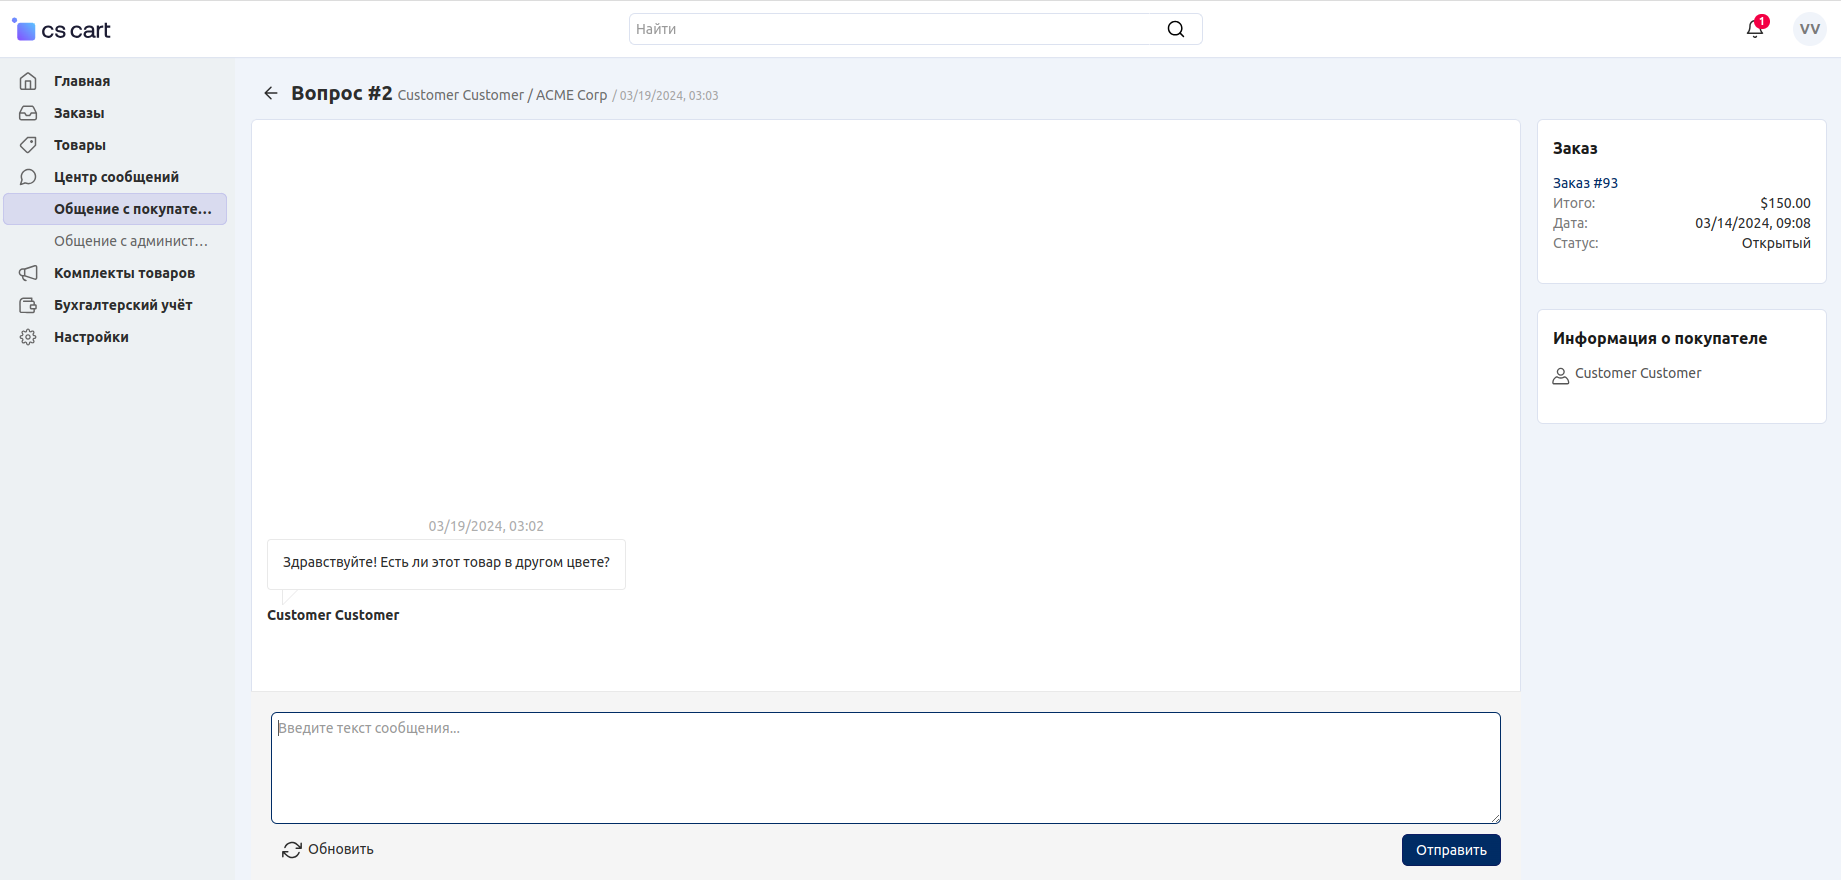Go back using the arrow icon

click(x=270, y=93)
